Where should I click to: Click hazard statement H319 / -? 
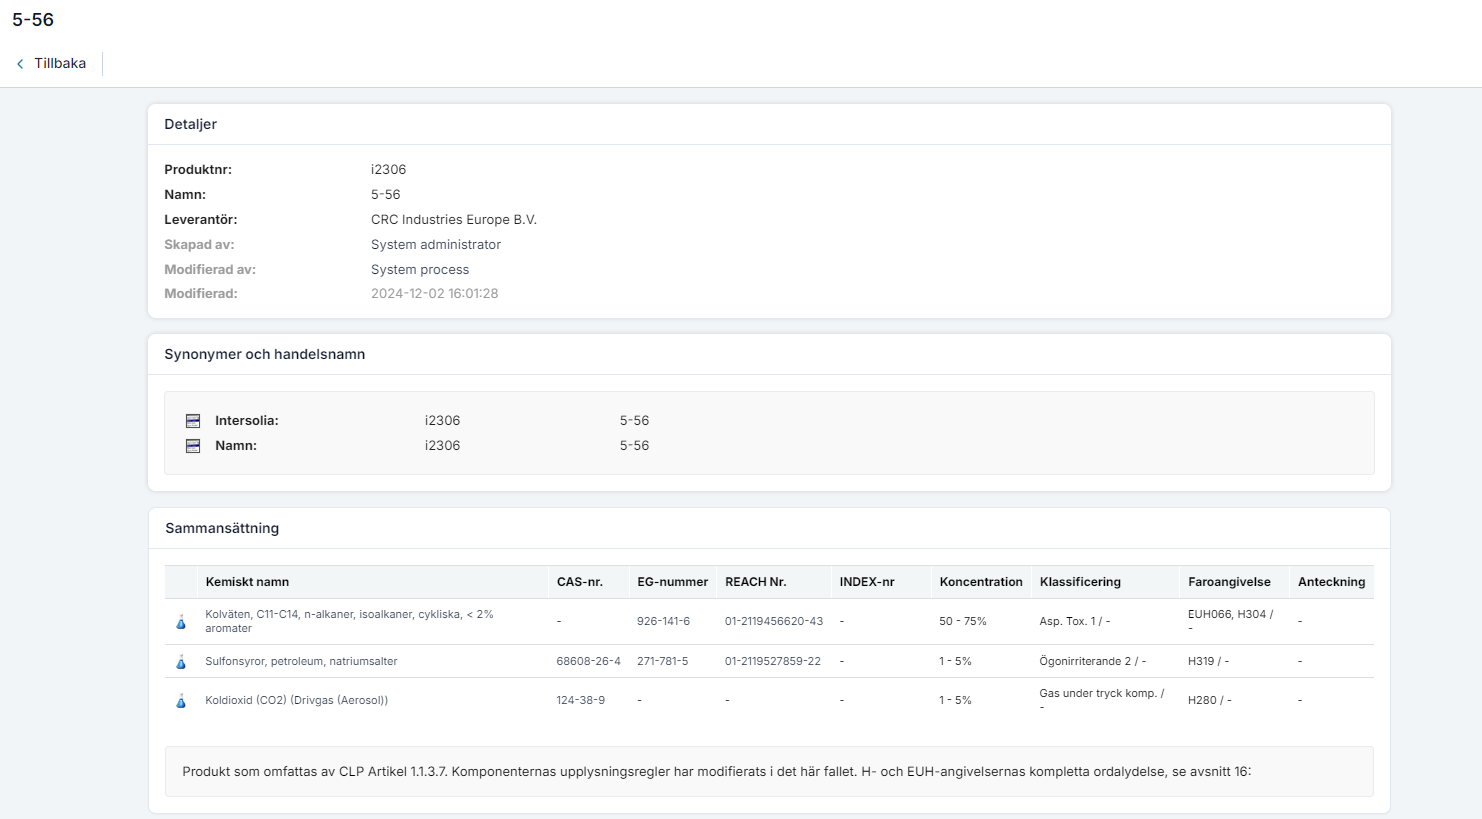click(x=1208, y=661)
